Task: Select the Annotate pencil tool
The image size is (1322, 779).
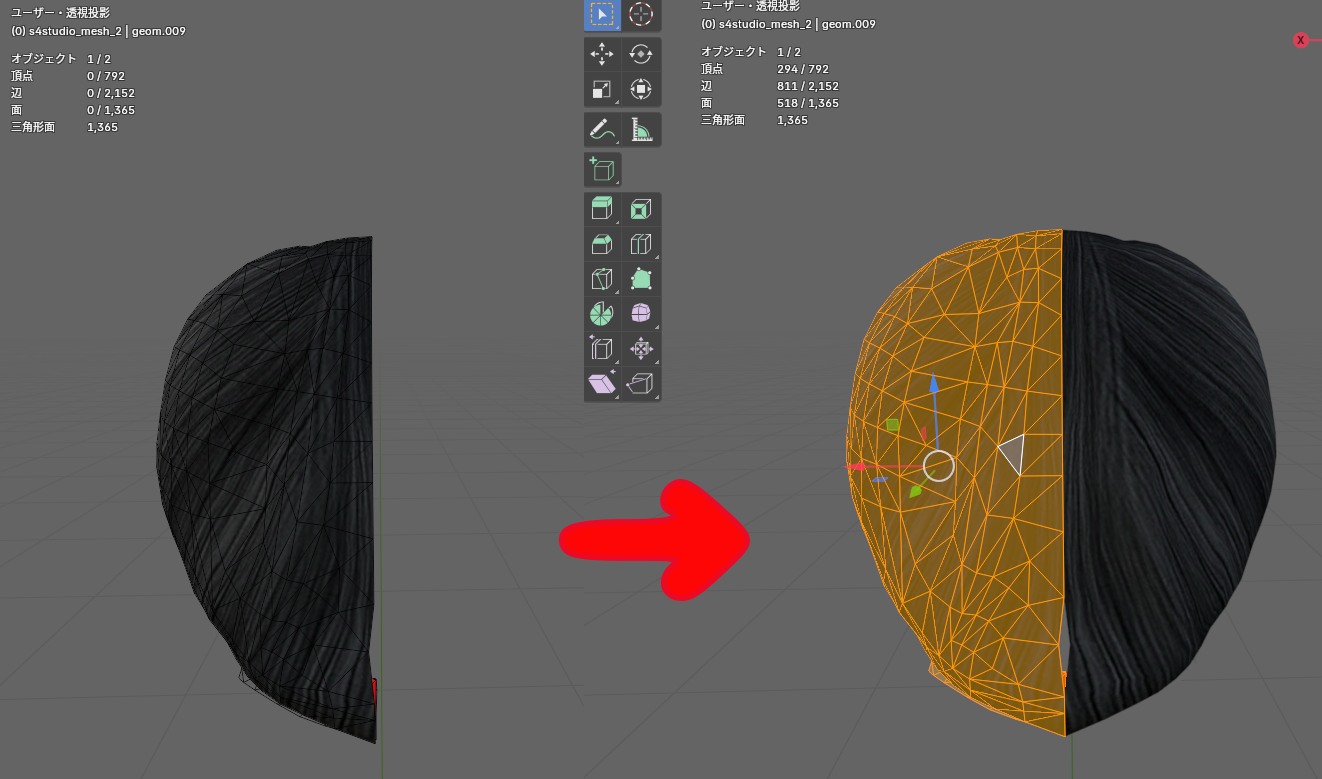Action: pos(602,129)
